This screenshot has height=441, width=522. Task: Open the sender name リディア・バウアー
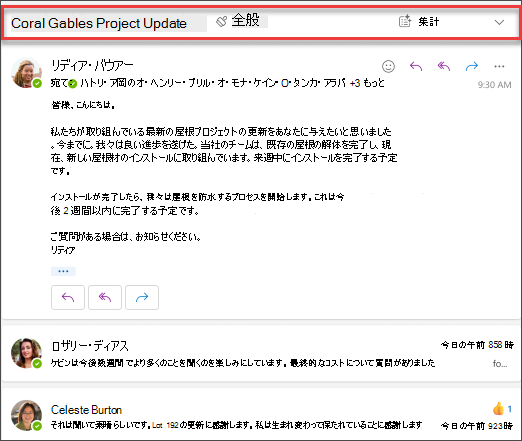click(x=92, y=65)
